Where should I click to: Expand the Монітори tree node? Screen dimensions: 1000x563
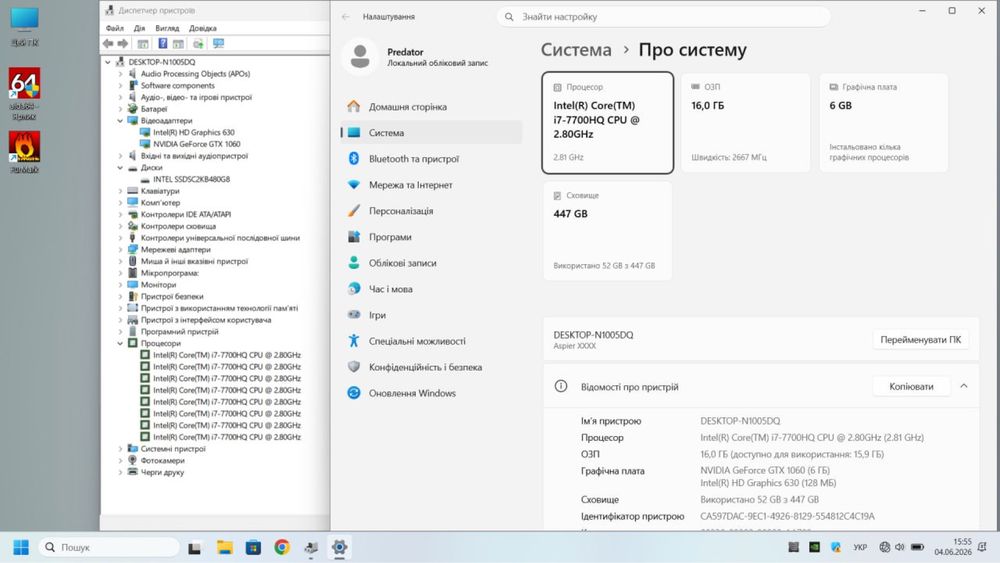tap(120, 284)
